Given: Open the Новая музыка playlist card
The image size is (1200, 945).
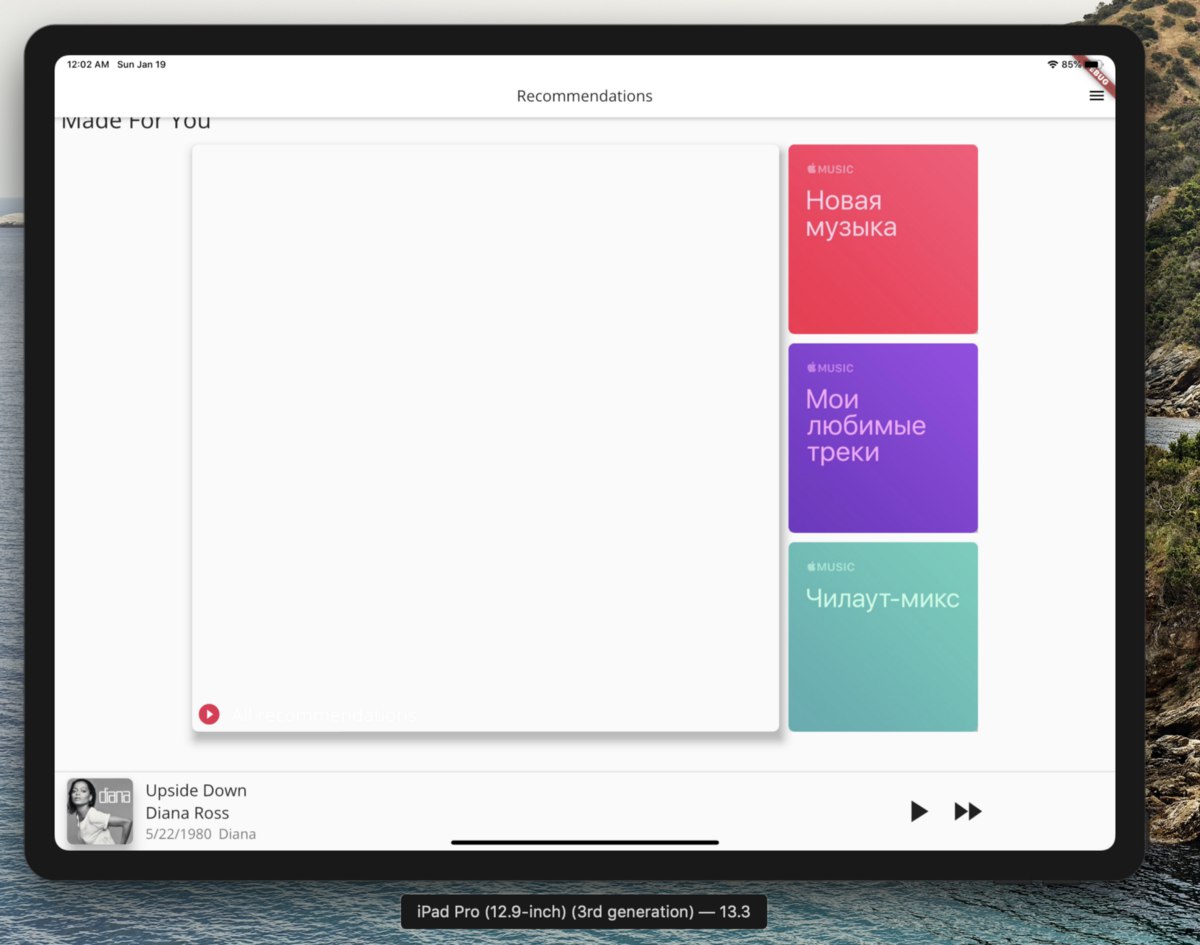Looking at the screenshot, I should [x=883, y=239].
